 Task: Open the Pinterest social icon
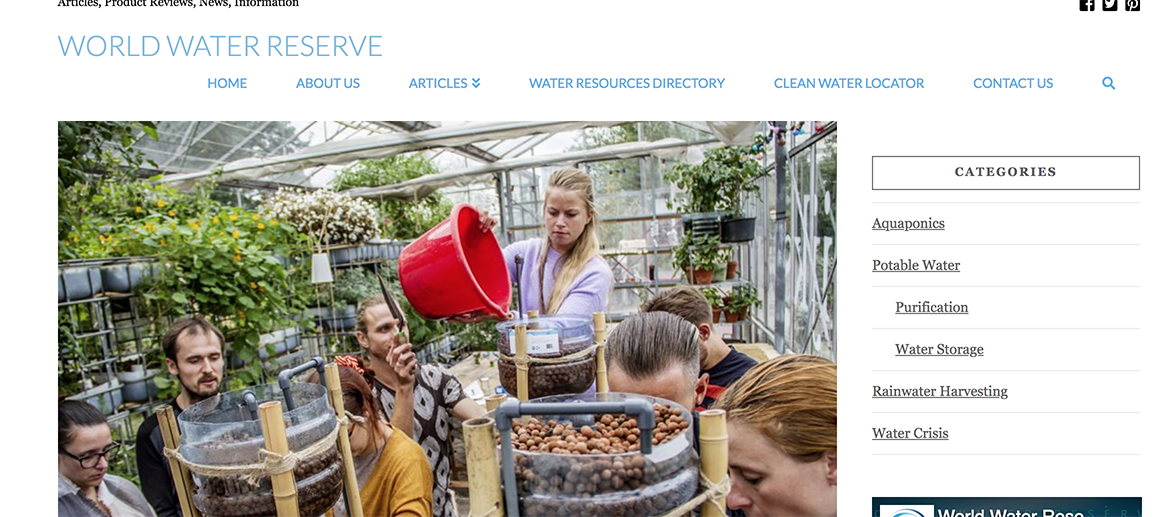1133,4
